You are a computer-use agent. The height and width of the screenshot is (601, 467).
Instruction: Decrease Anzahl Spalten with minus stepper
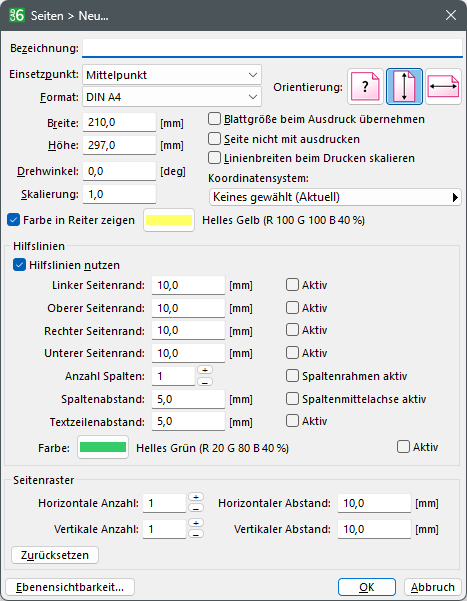point(205,382)
